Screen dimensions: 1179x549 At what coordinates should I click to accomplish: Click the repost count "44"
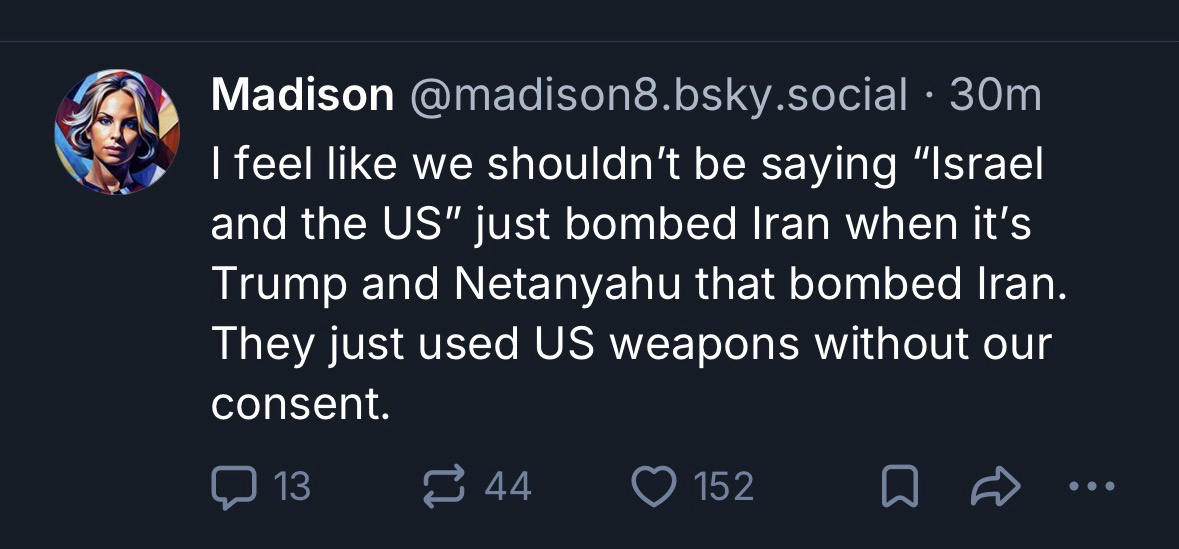coord(508,487)
